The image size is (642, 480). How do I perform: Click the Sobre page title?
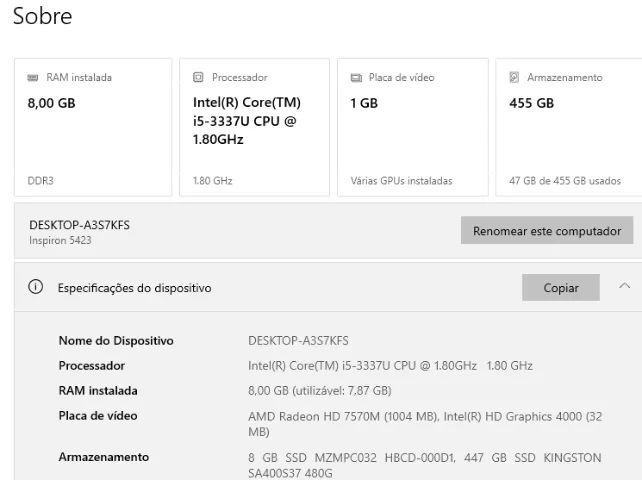[43, 16]
